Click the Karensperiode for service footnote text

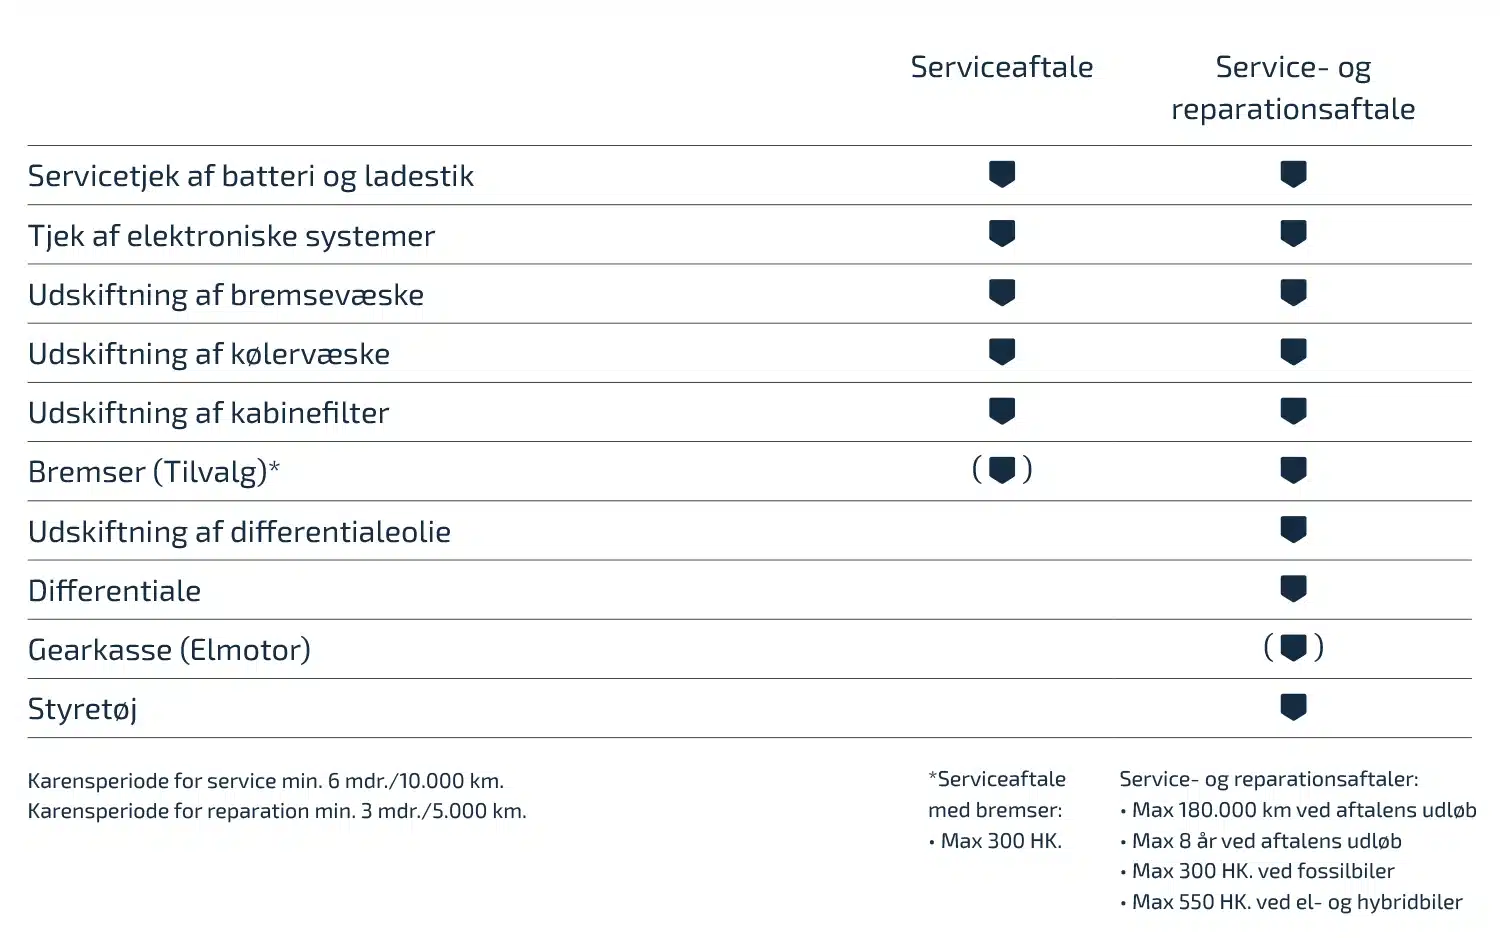tap(266, 781)
